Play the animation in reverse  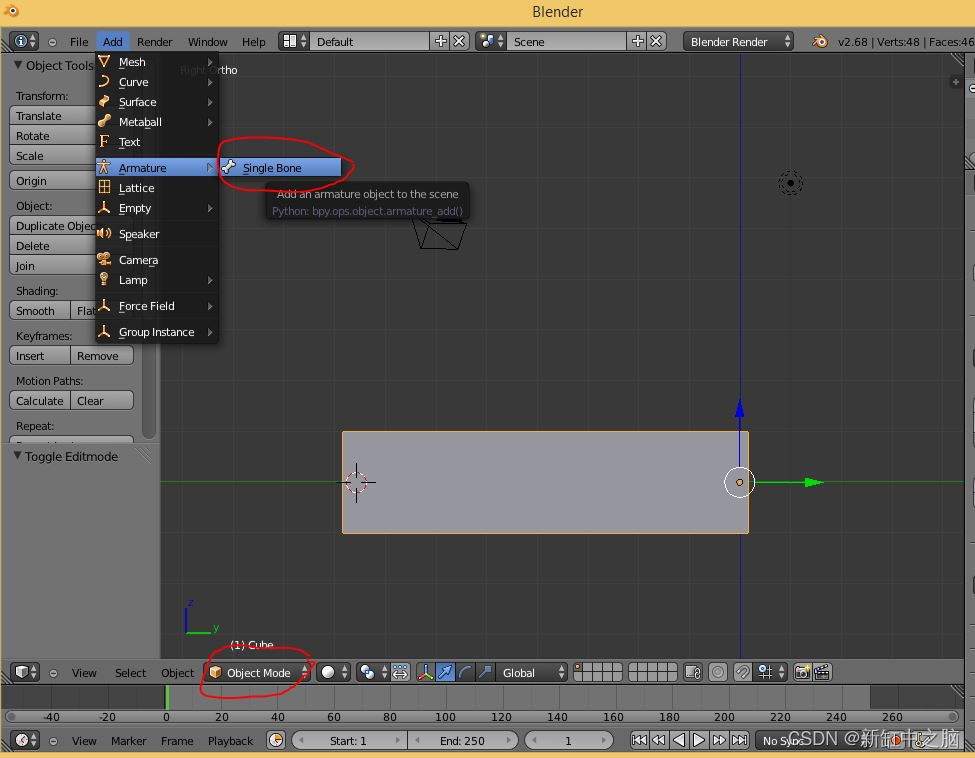coord(679,741)
